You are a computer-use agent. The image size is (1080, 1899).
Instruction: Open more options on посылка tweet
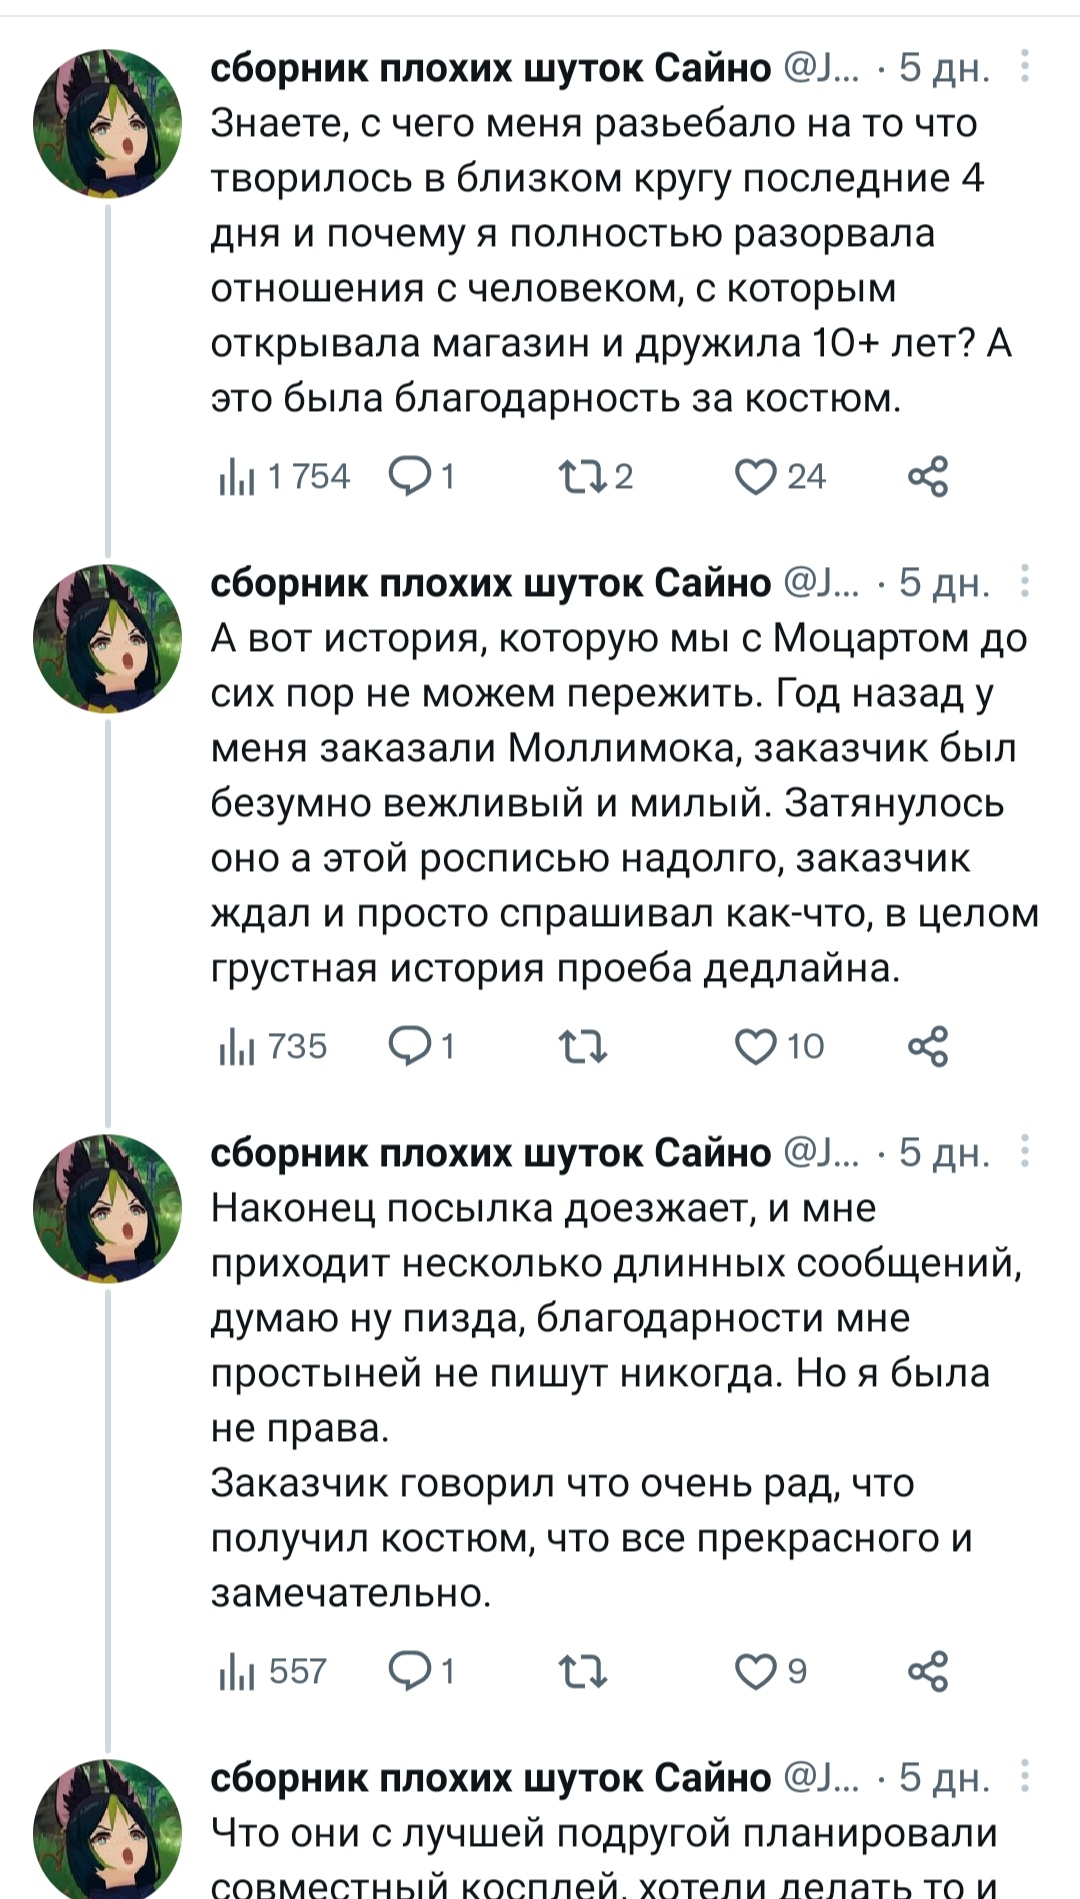1025,1152
